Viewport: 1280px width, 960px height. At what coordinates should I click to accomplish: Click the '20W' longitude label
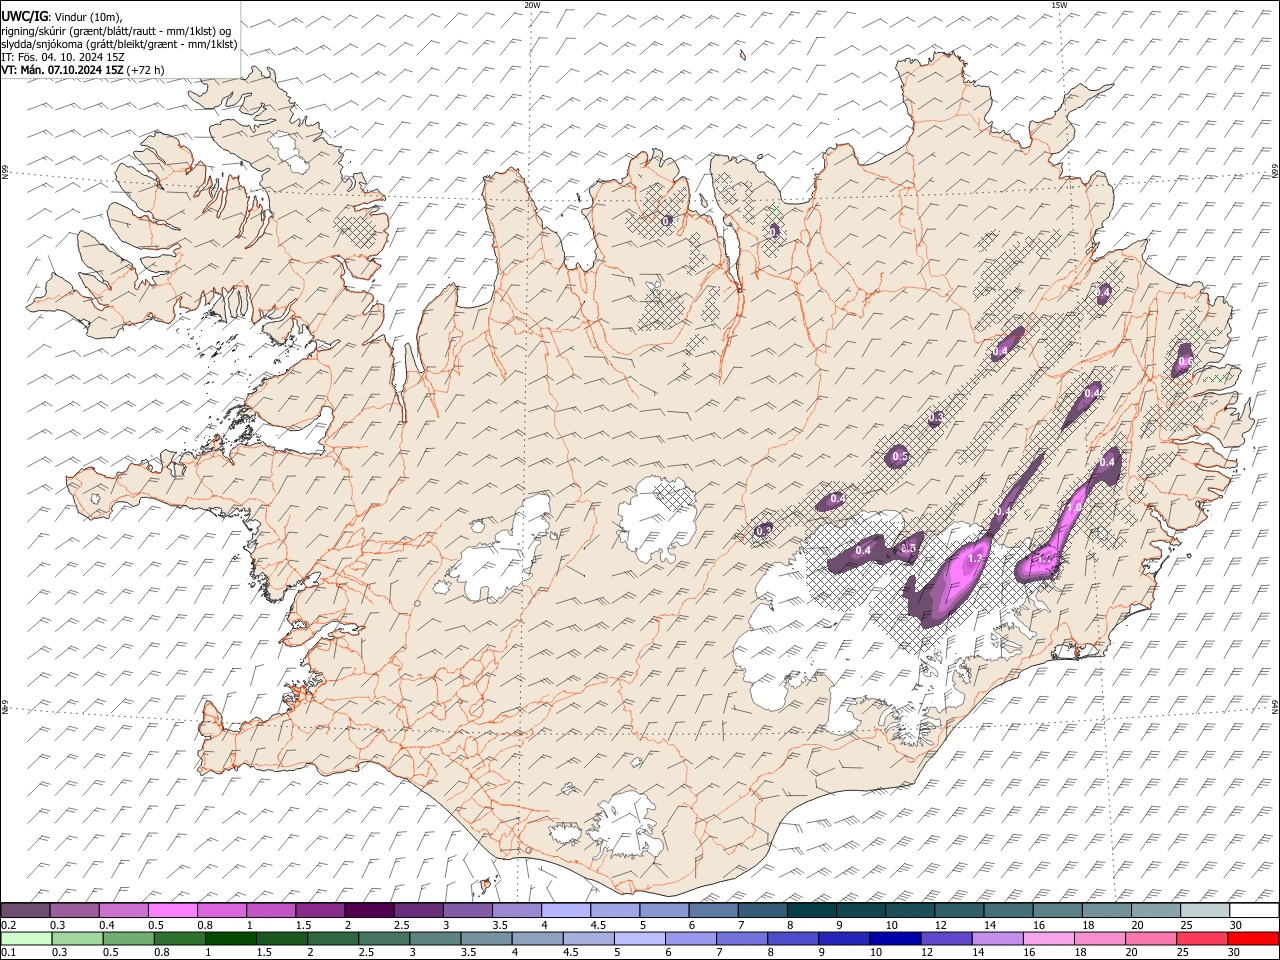pyautogui.click(x=532, y=5)
